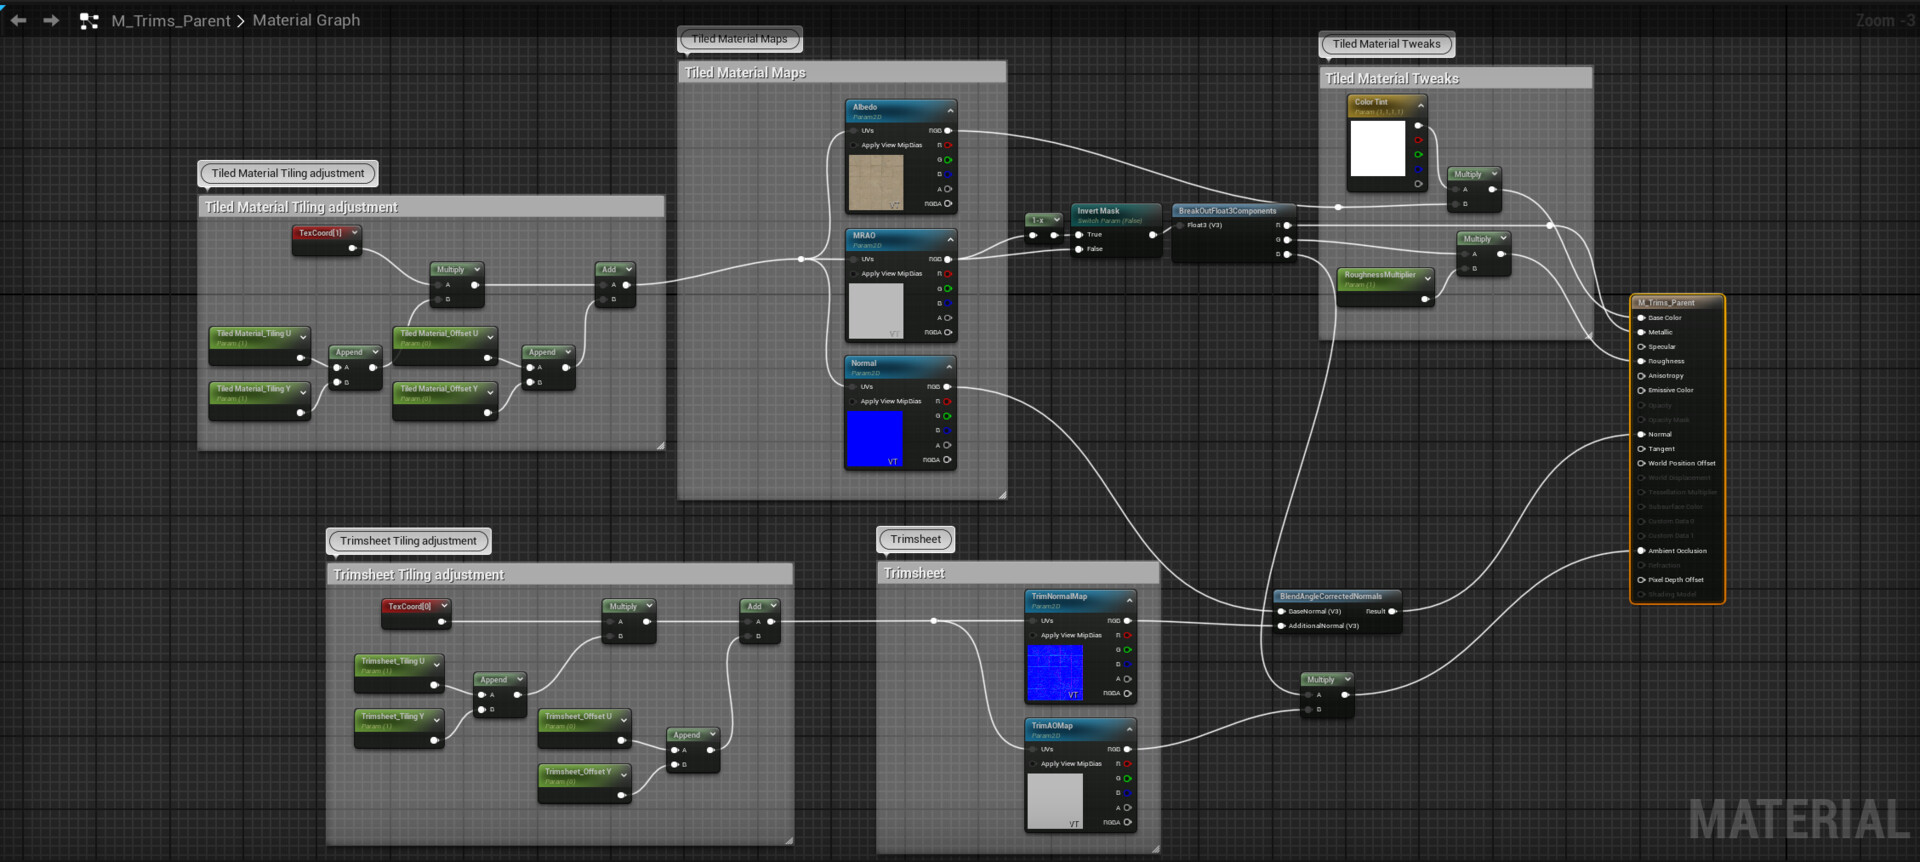Click the Albedo node's RGB output pin

pos(948,131)
